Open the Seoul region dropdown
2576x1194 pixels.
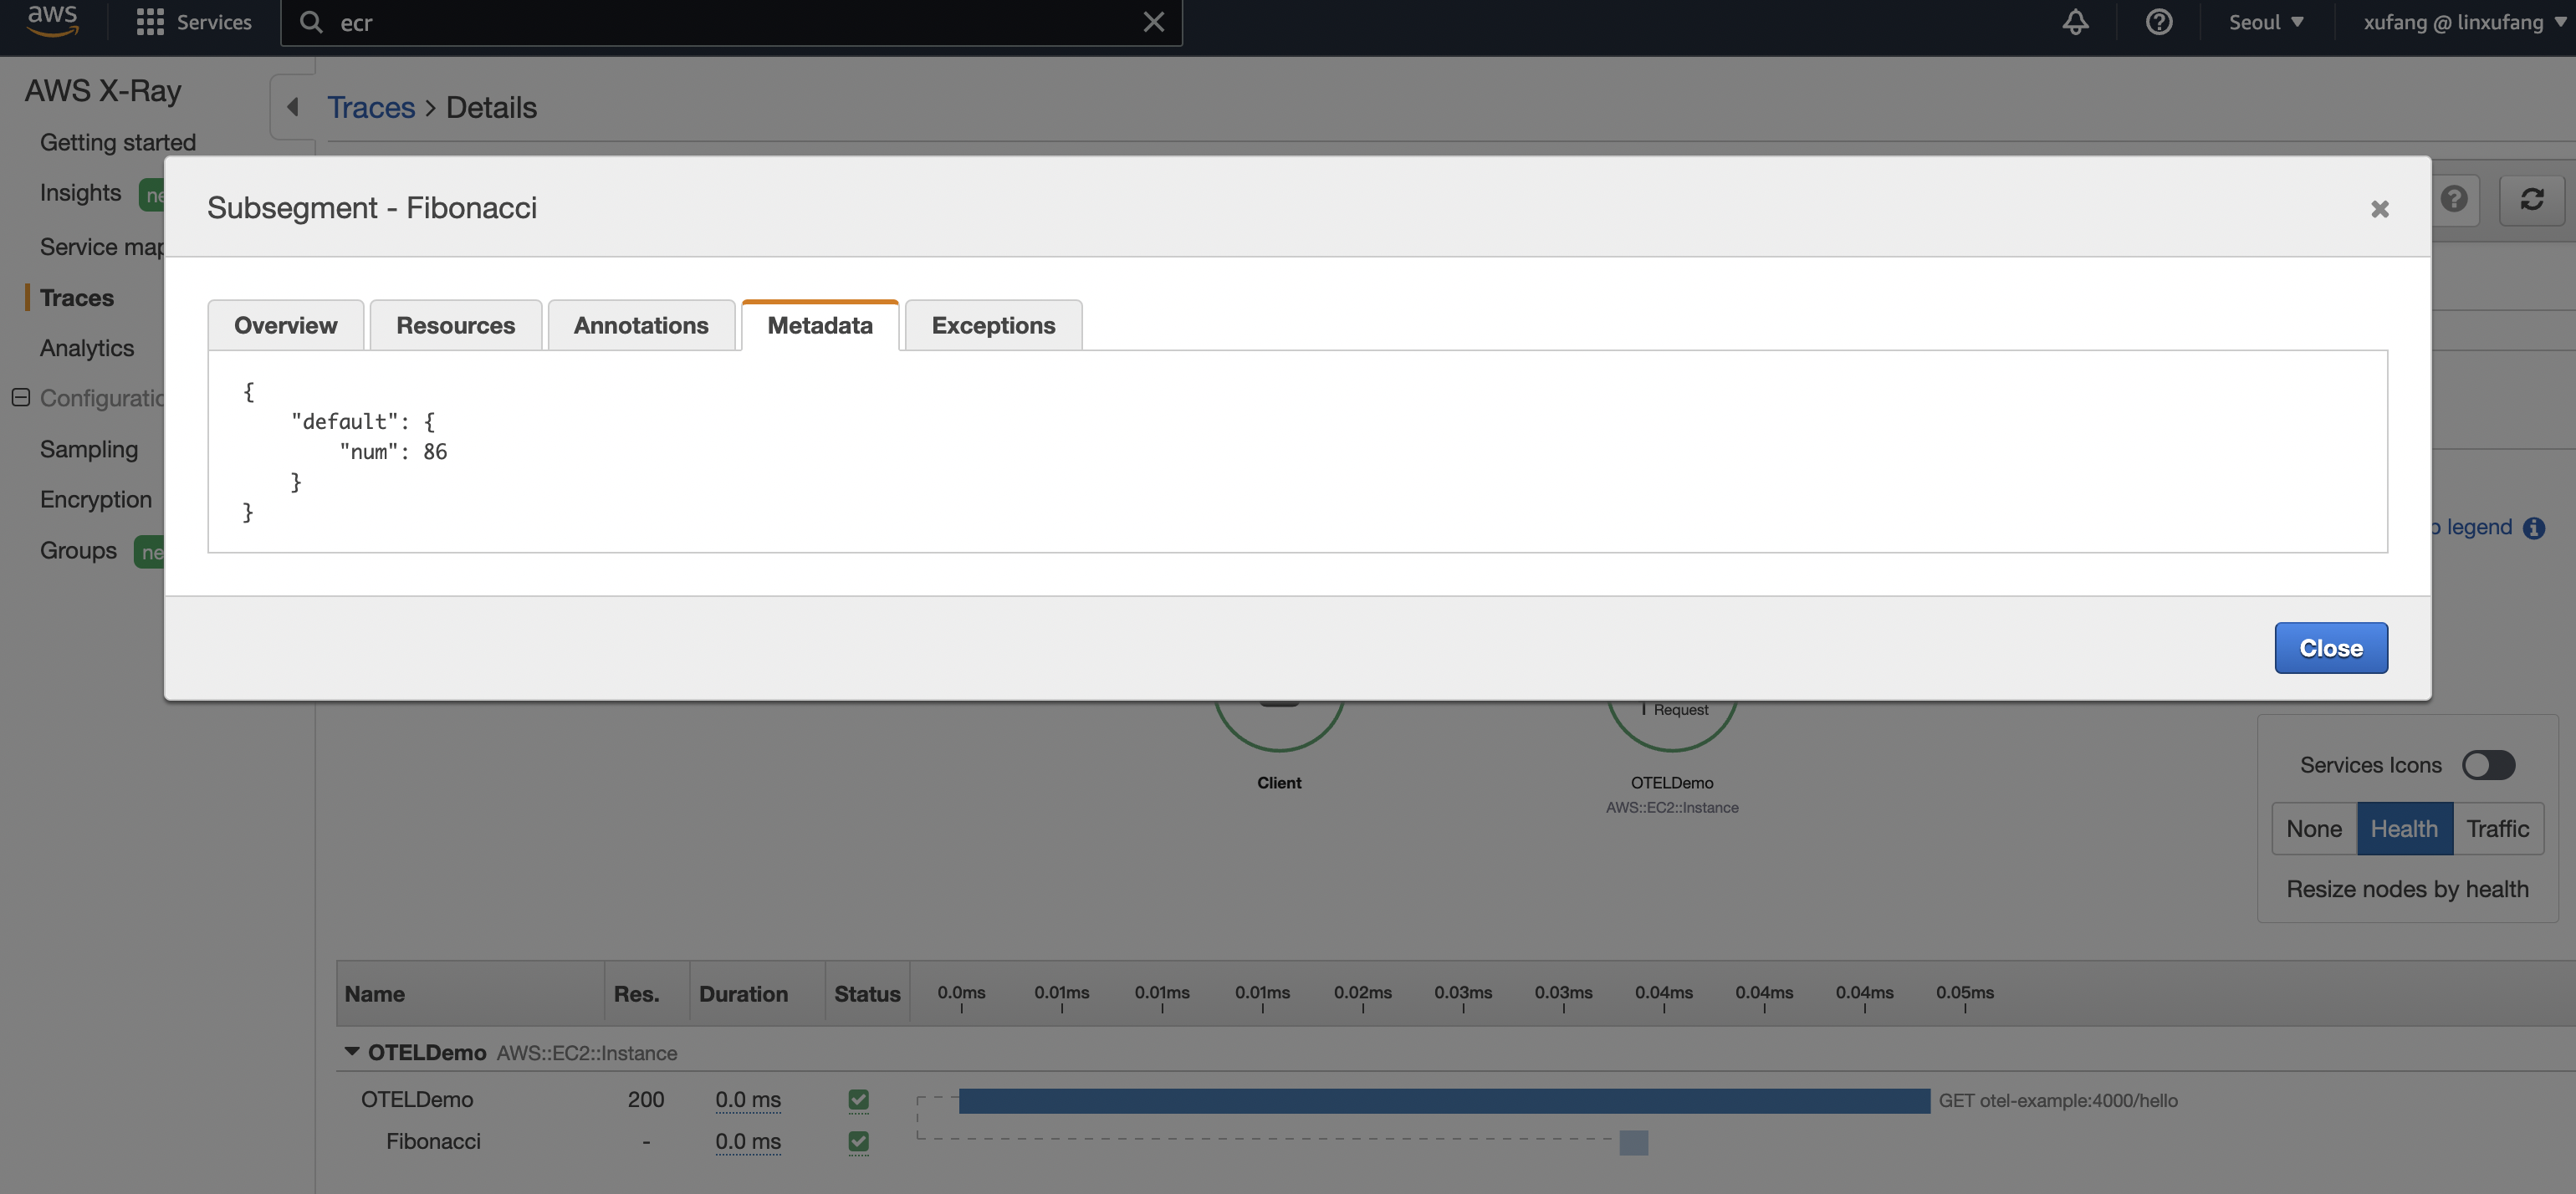tap(2265, 22)
